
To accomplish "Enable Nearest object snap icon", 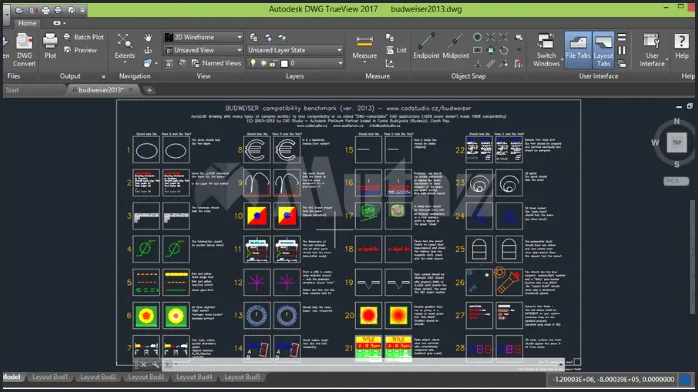I will (x=503, y=64).
